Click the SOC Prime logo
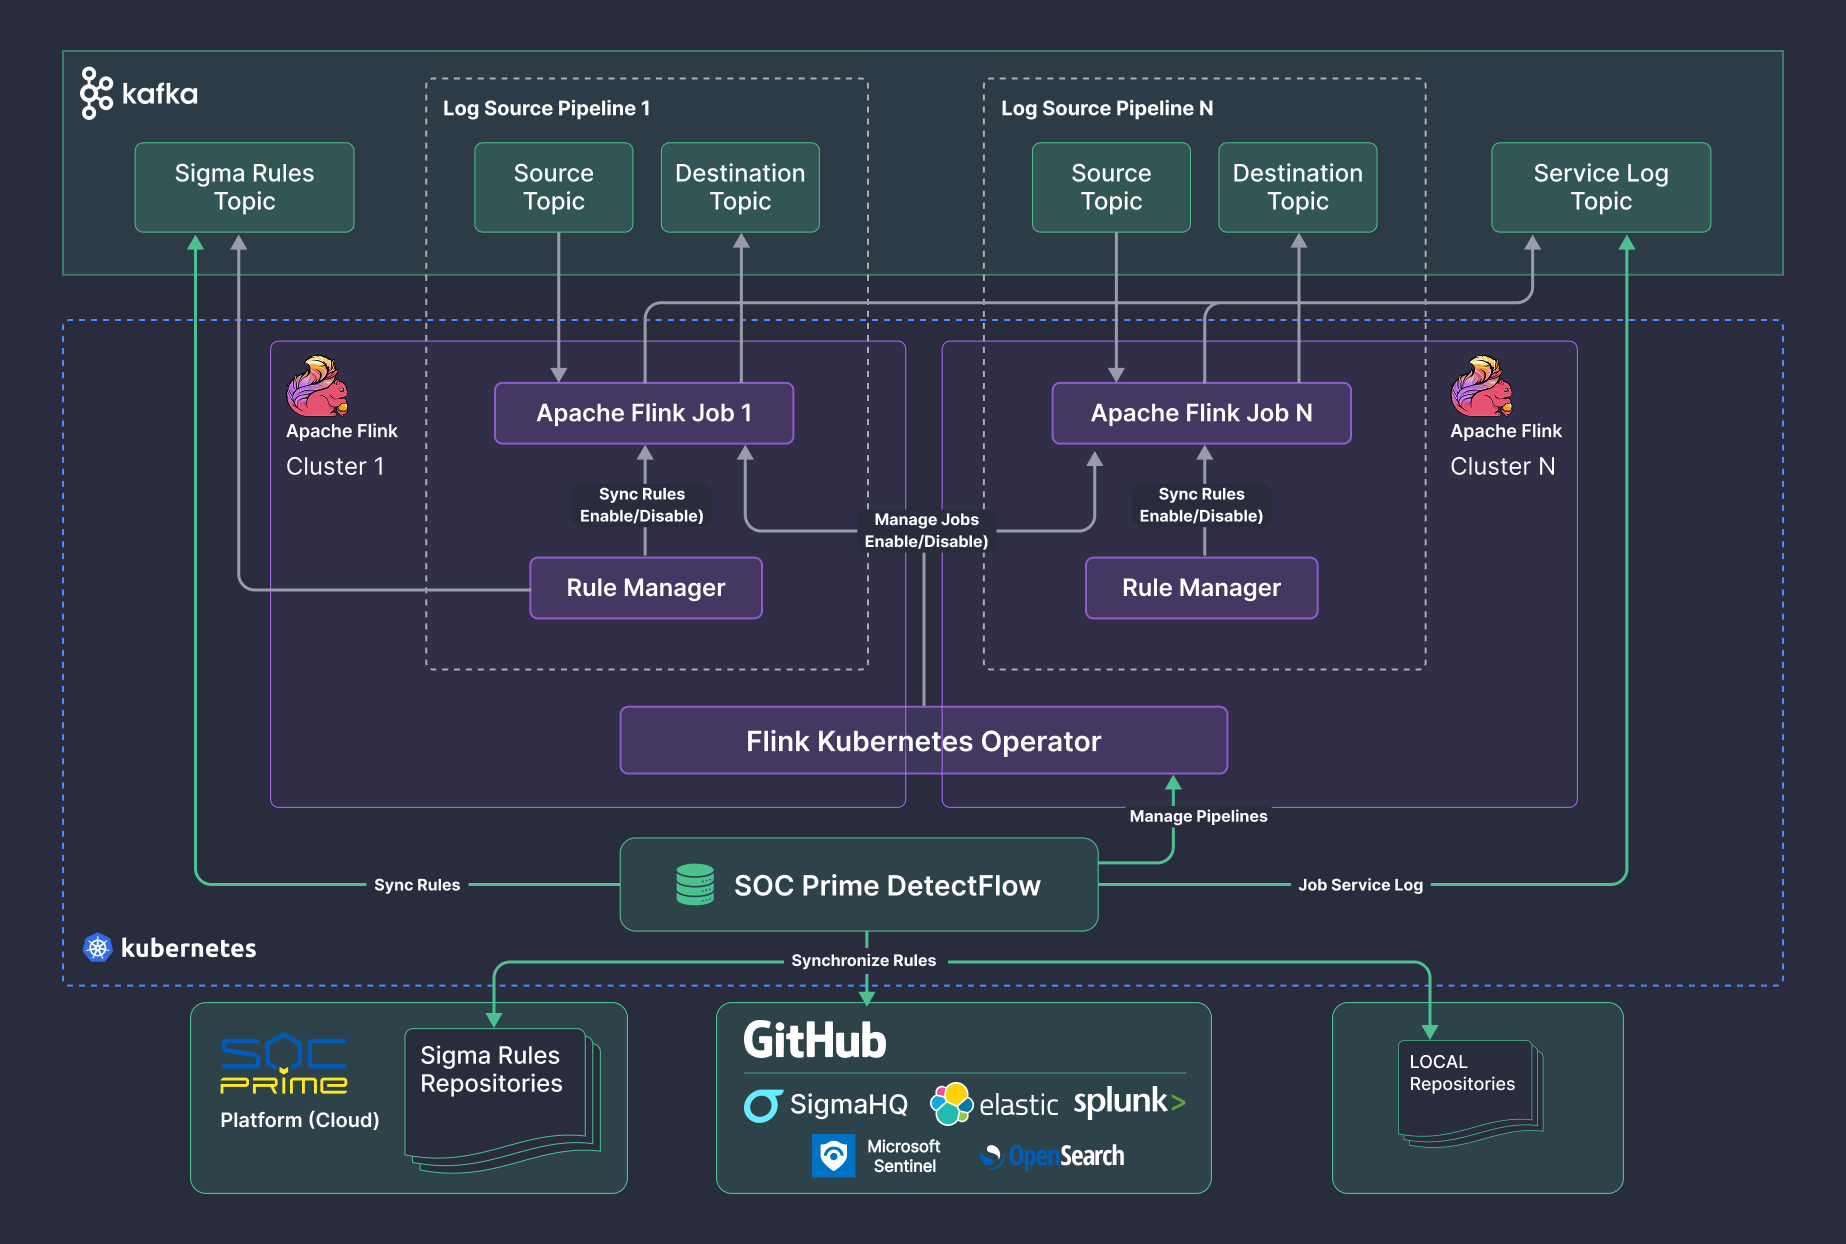This screenshot has width=1846, height=1244. pyautogui.click(x=284, y=1064)
